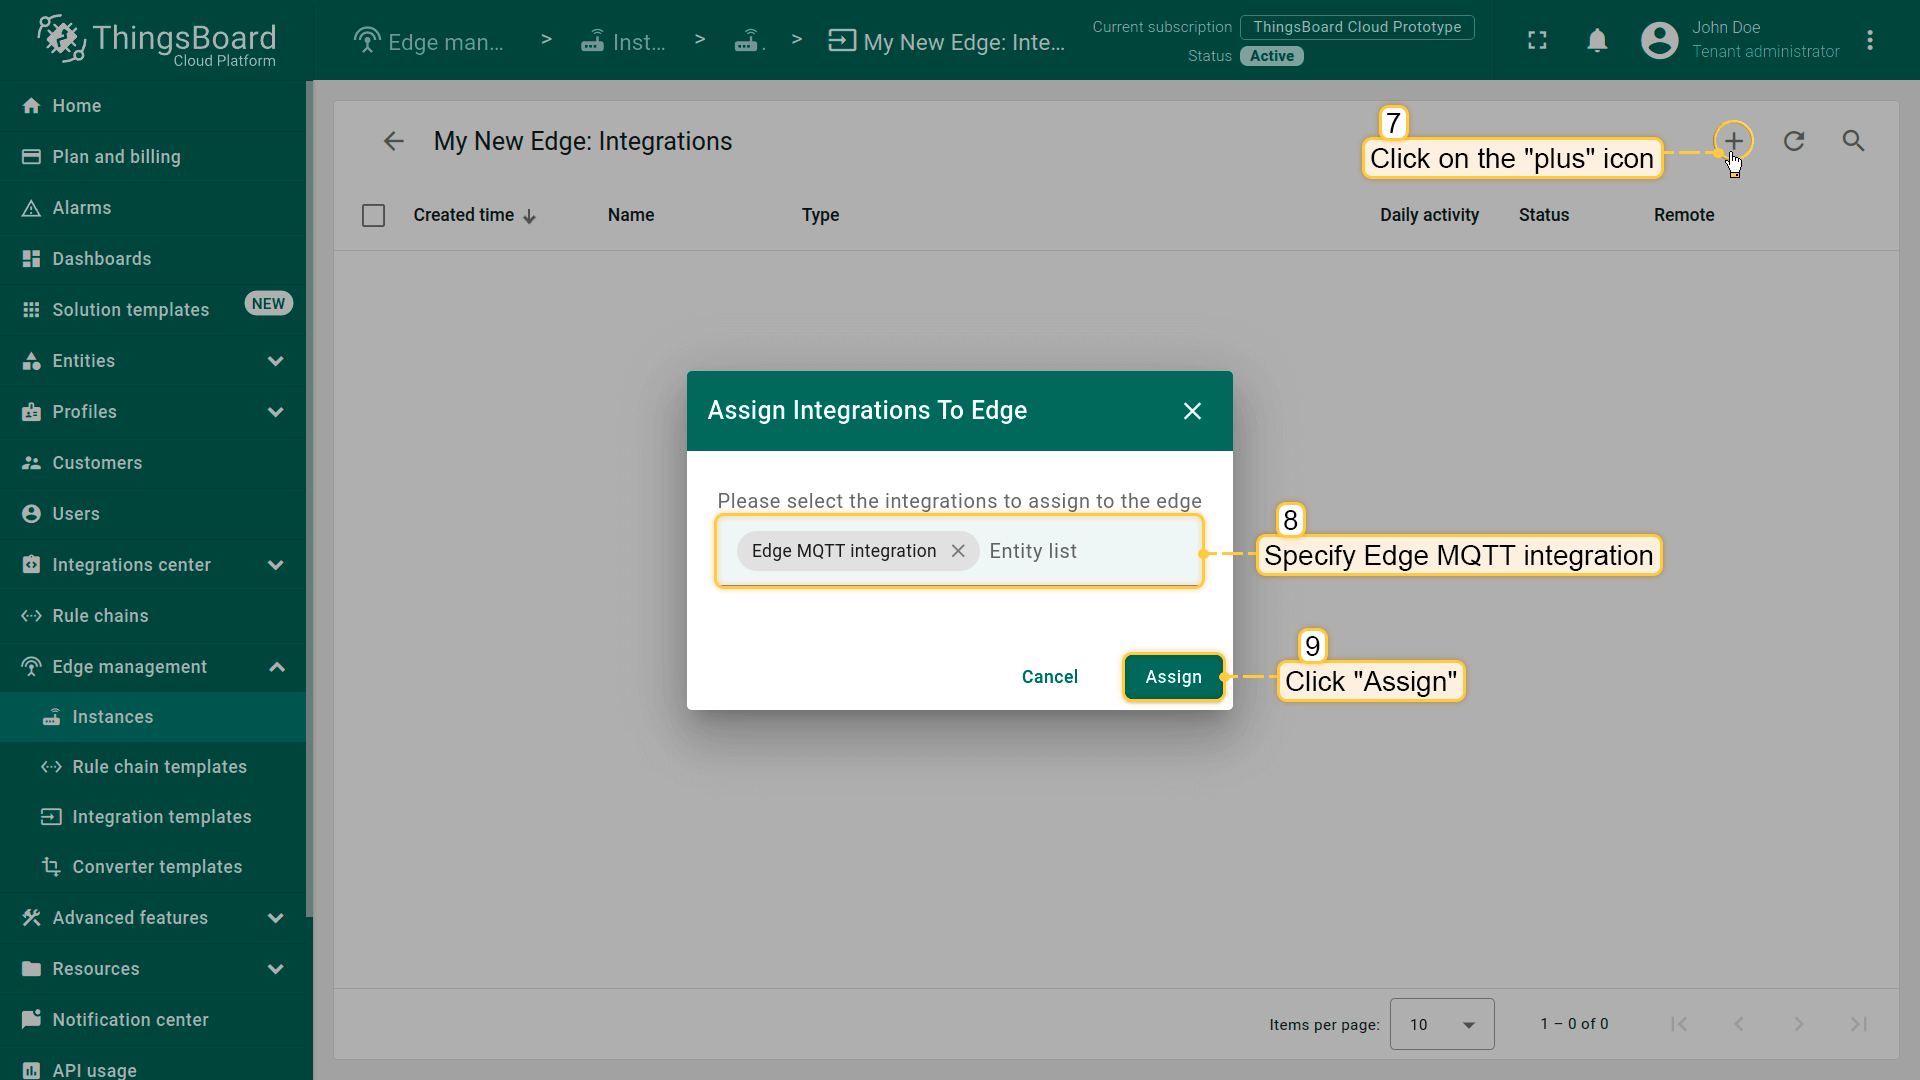The height and width of the screenshot is (1080, 1920).
Task: Select all rows checkbox in table header
Action: pos(373,215)
